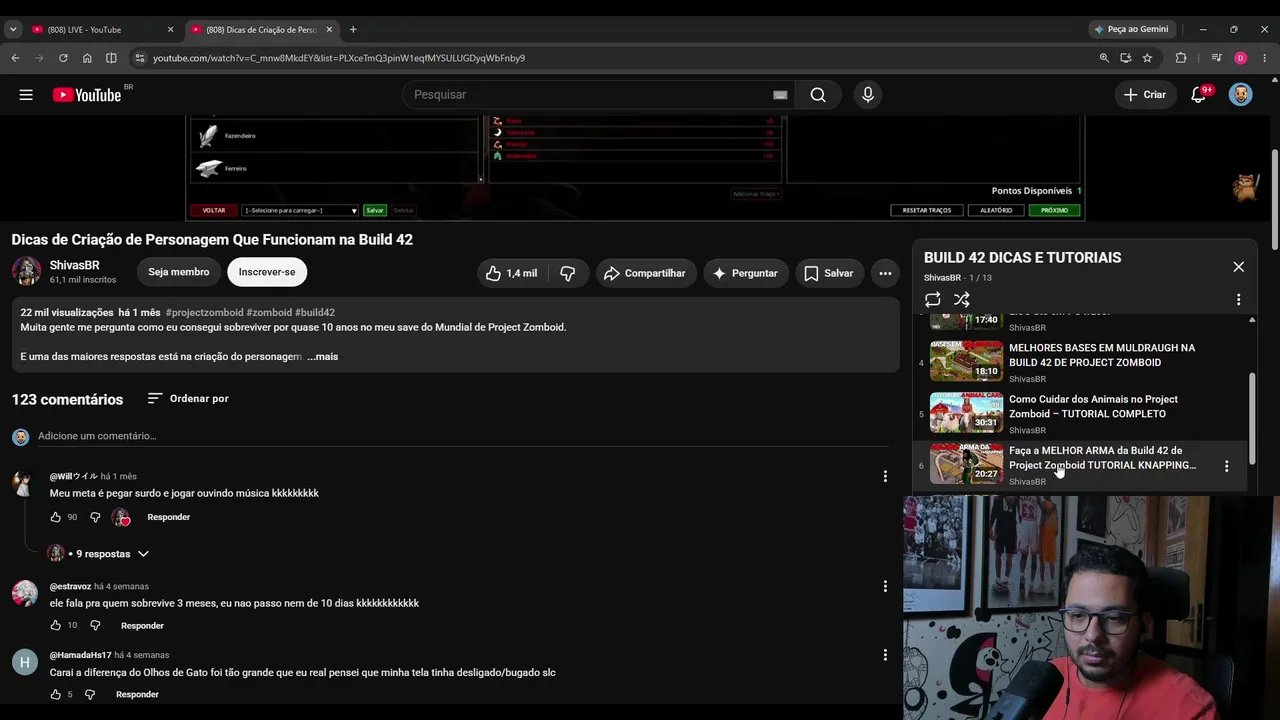
Task: Open YouTube notifications bell
Action: [x=1199, y=95]
